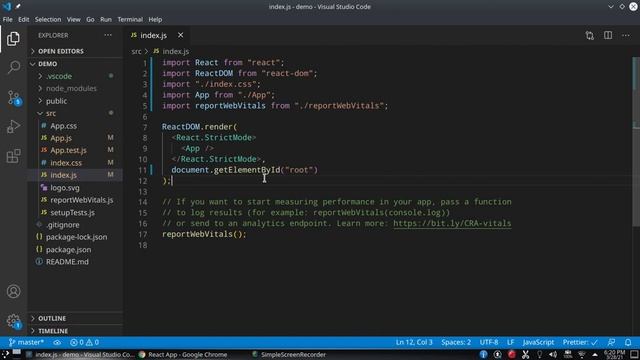Open the Explorer view in activity bar
The width and height of the screenshot is (640, 360).
point(13,39)
